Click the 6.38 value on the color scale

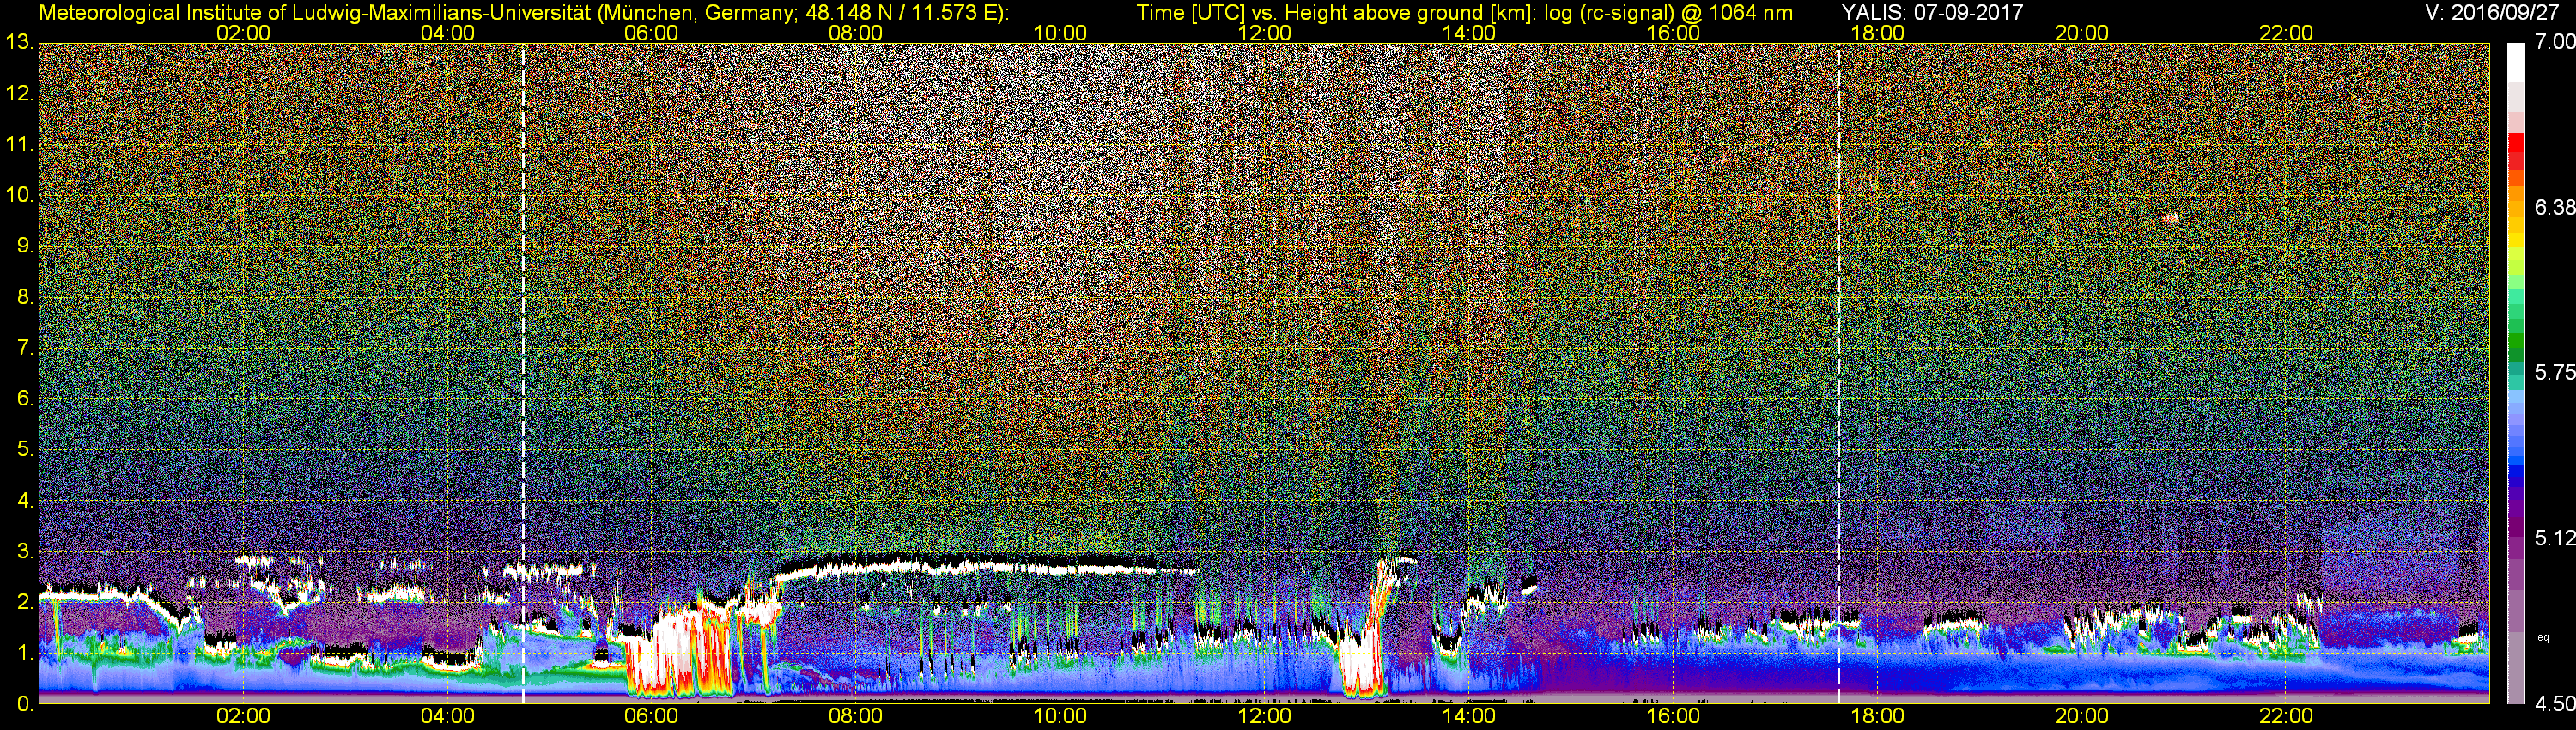(x=2554, y=207)
